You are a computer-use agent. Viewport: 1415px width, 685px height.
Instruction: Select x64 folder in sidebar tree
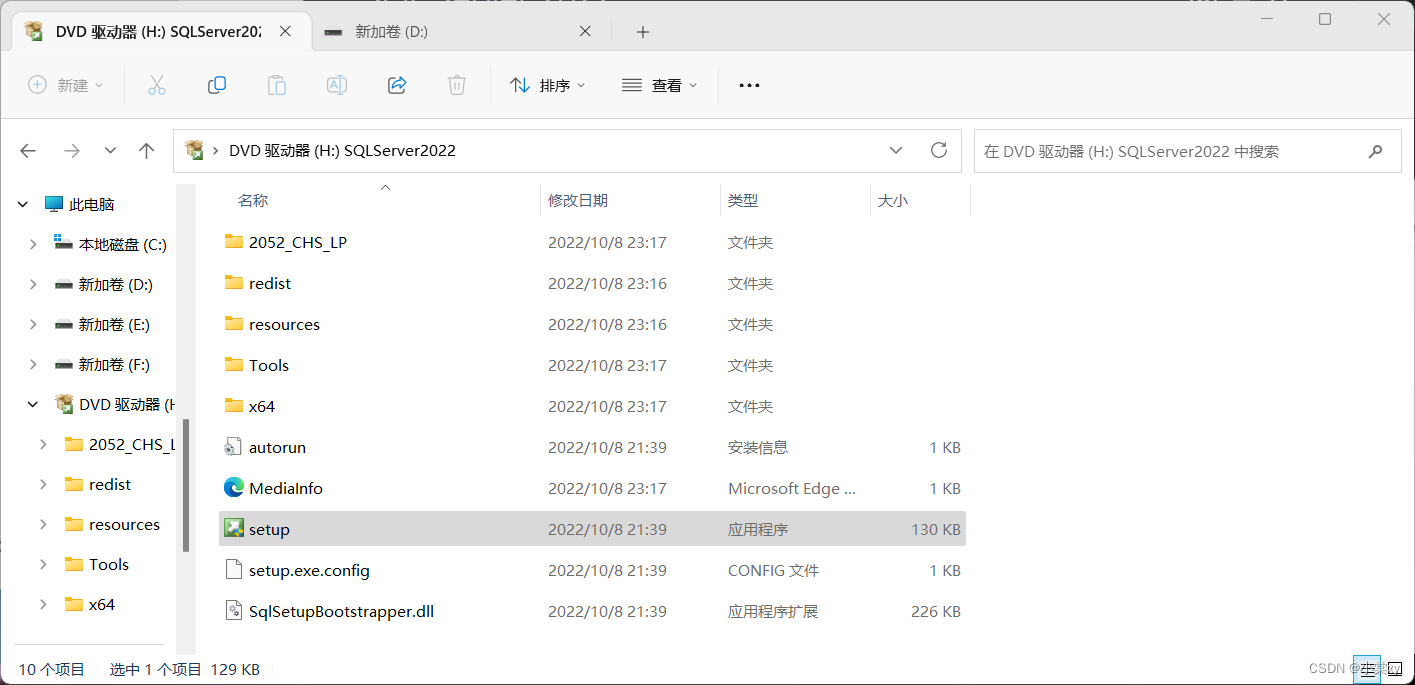point(102,604)
